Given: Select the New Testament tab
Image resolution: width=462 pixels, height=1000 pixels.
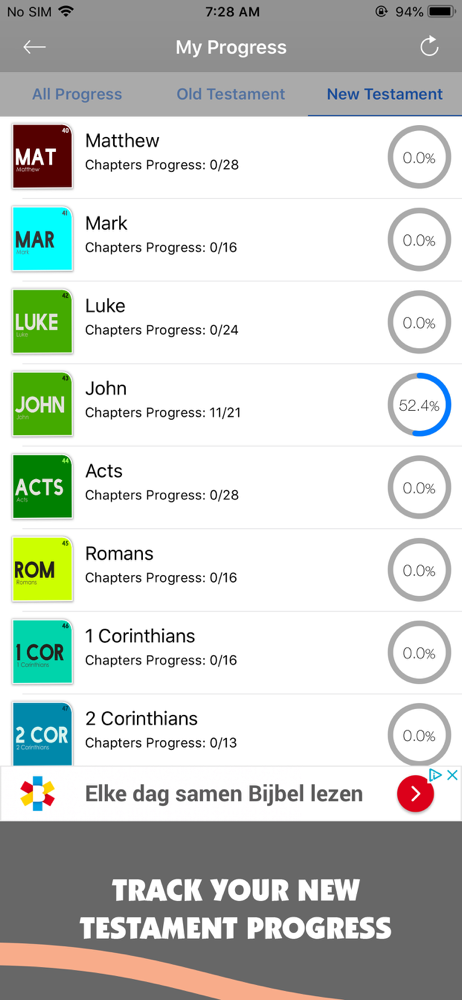Looking at the screenshot, I should pyautogui.click(x=385, y=94).
